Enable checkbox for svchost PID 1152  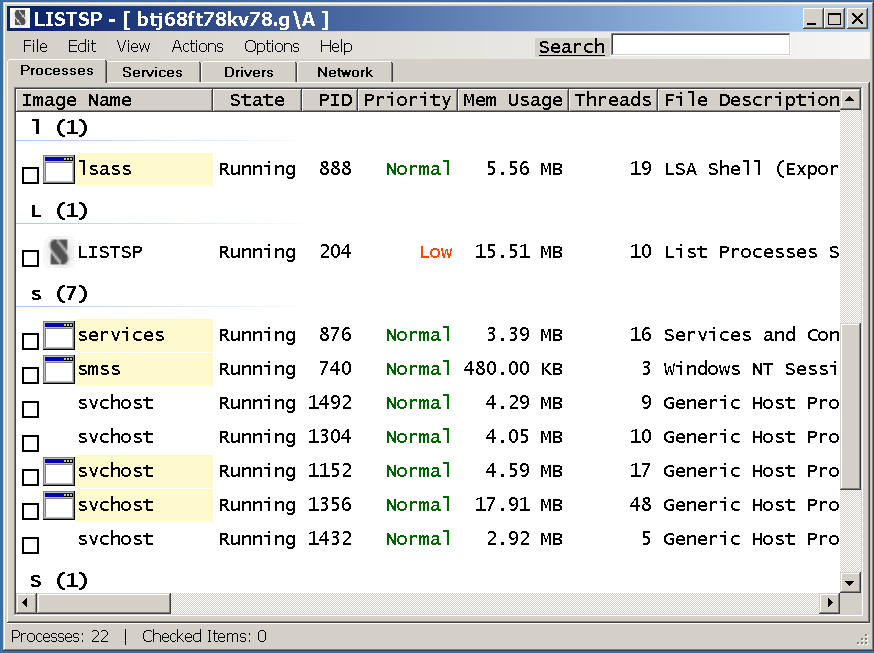coord(30,477)
